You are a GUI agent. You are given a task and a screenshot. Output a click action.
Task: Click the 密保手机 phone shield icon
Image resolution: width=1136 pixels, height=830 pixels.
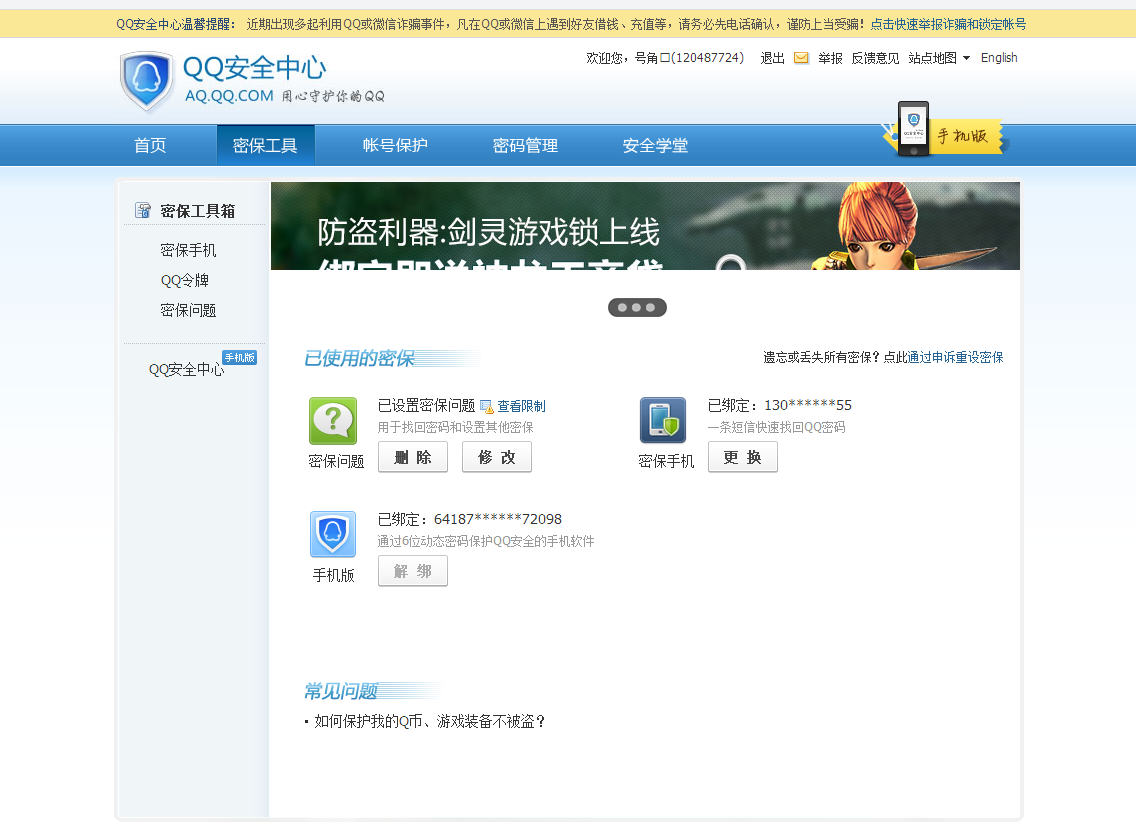(663, 420)
